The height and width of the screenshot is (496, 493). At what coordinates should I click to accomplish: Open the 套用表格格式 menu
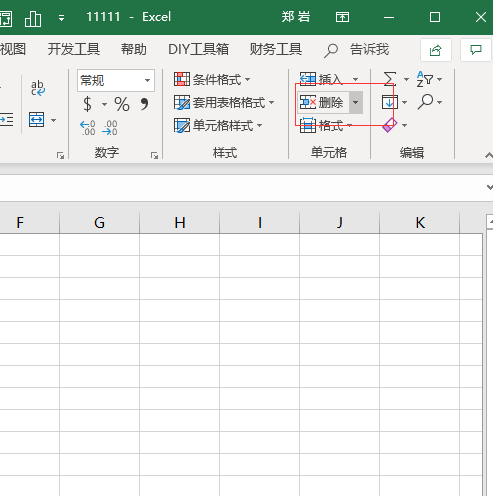pyautogui.click(x=224, y=102)
